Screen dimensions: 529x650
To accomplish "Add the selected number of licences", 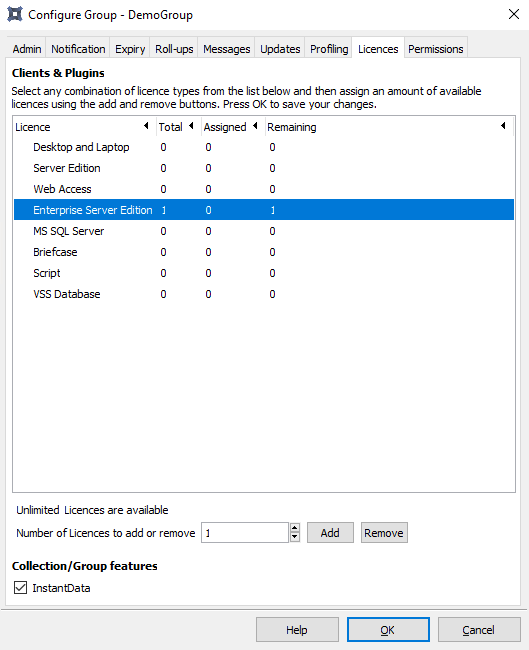I will pyautogui.click(x=330, y=533).
